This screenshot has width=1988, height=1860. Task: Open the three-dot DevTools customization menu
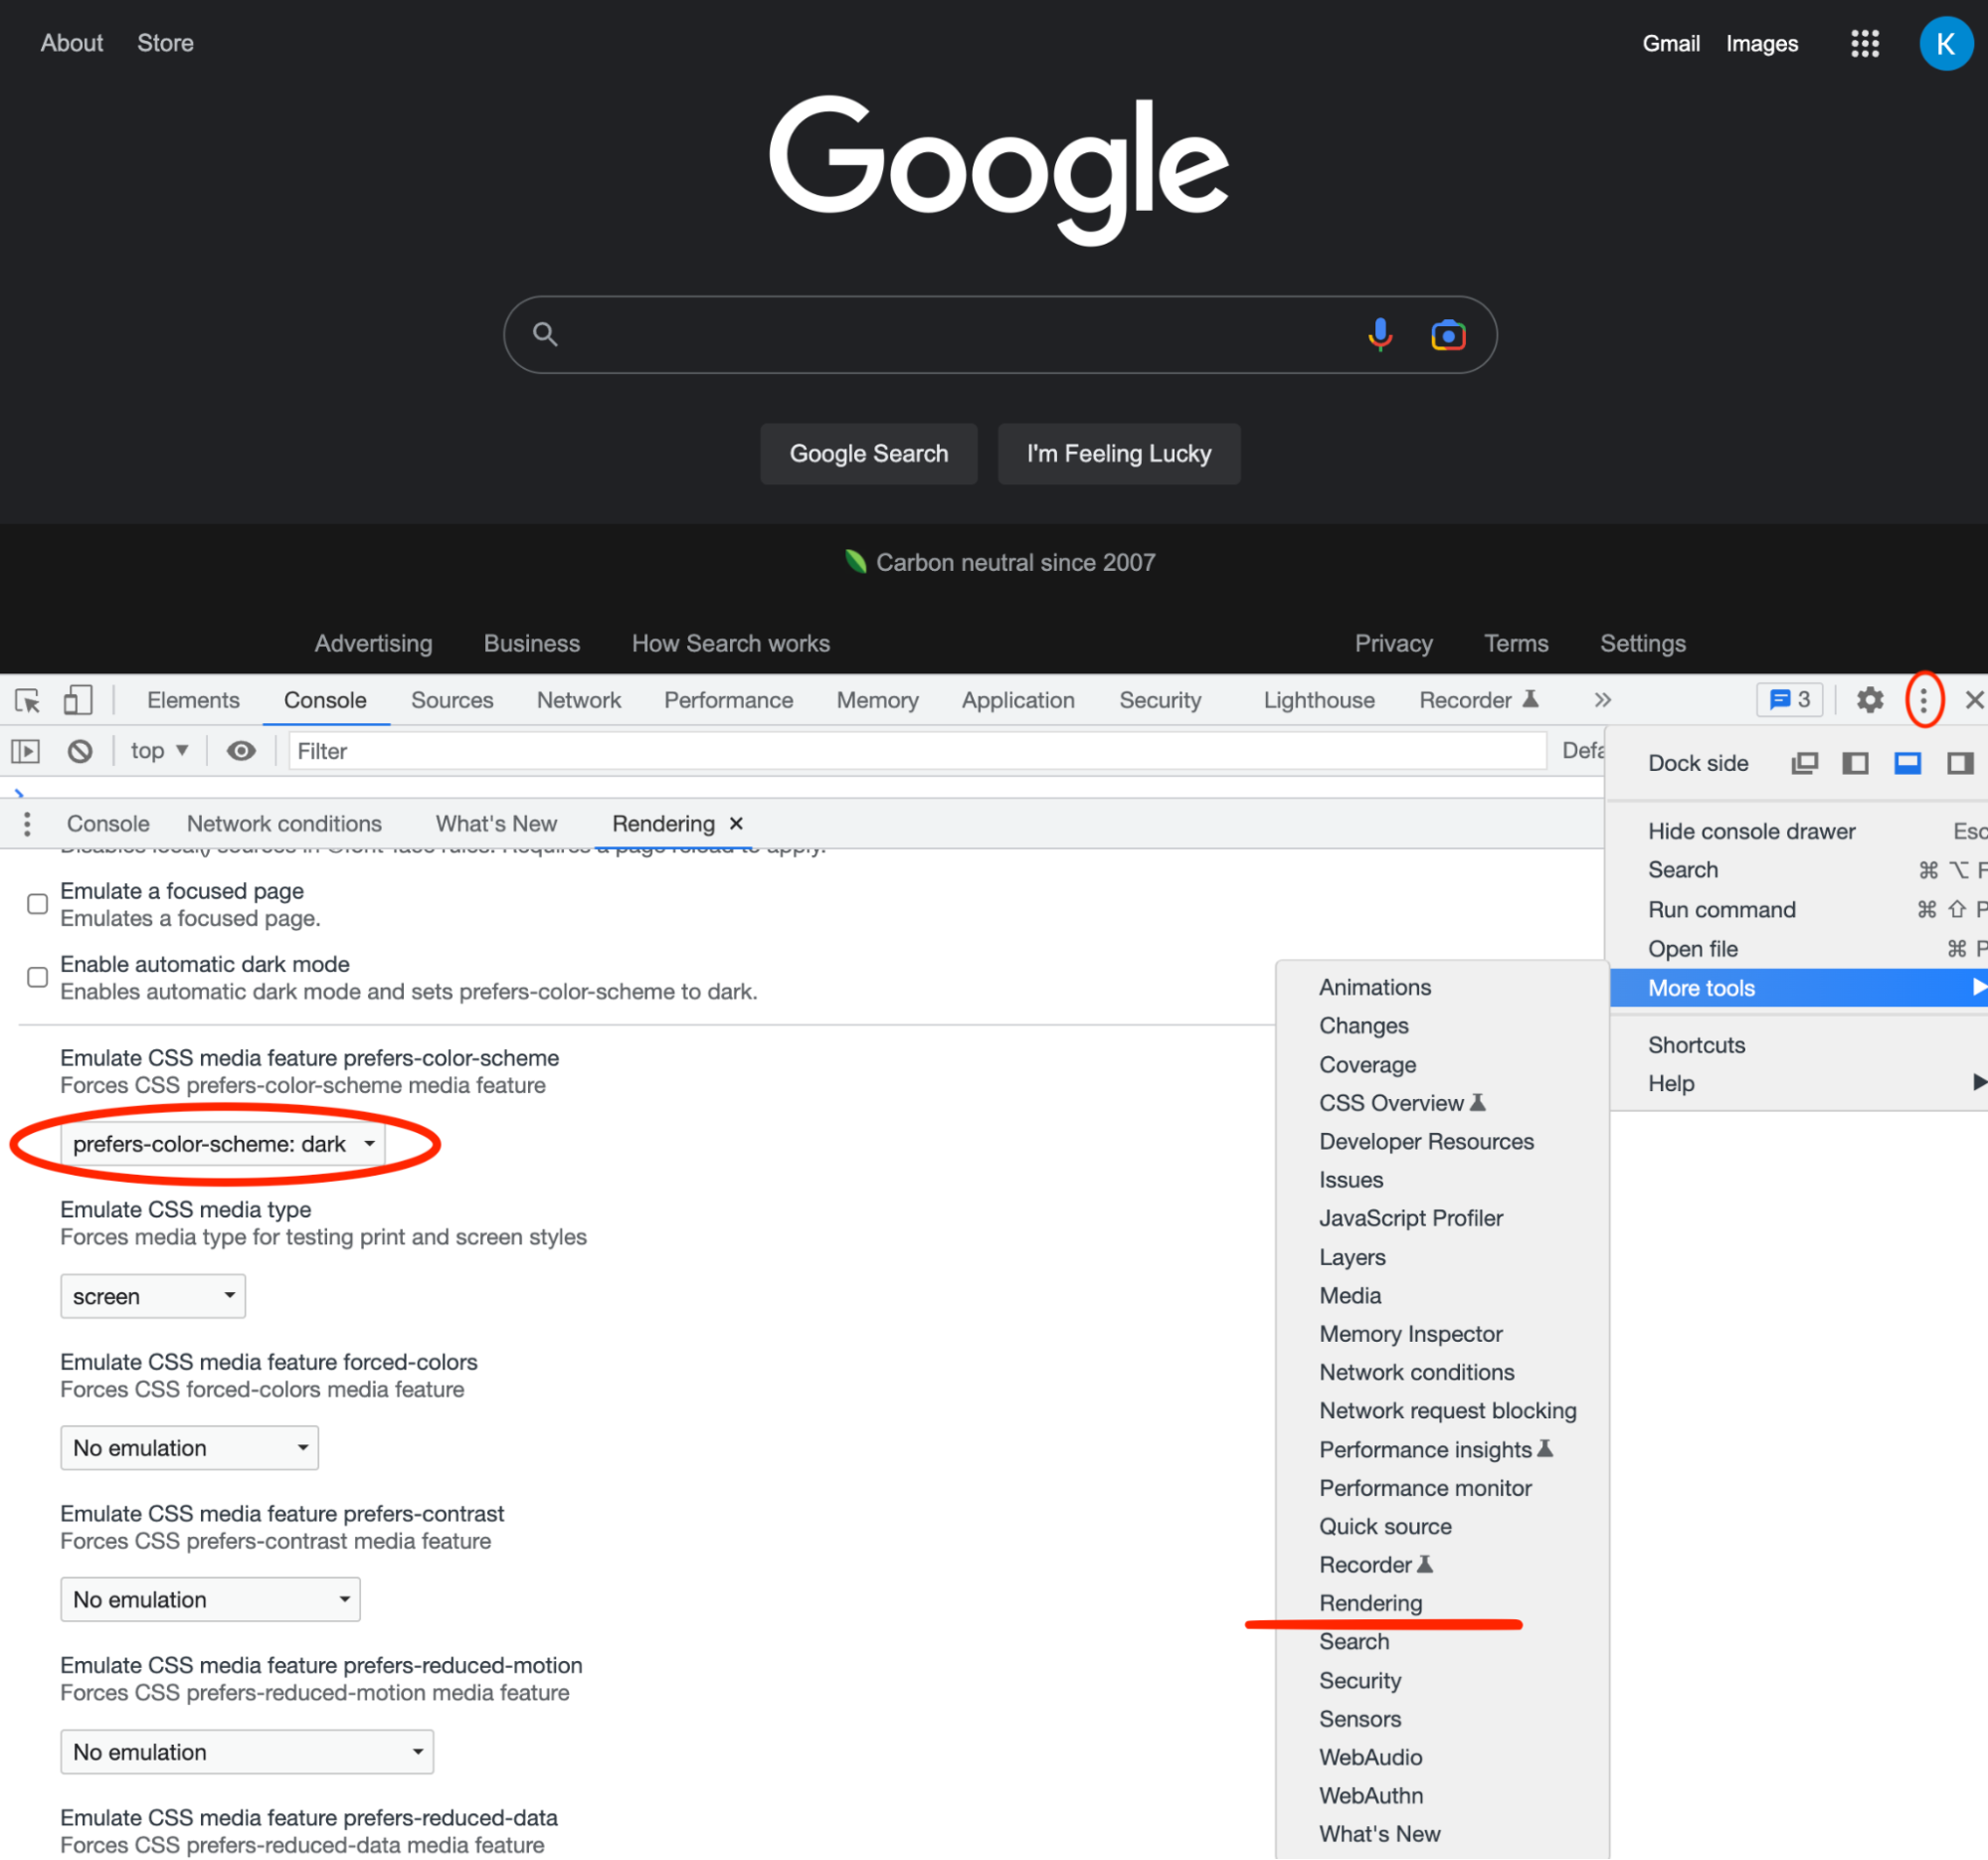(x=1923, y=700)
